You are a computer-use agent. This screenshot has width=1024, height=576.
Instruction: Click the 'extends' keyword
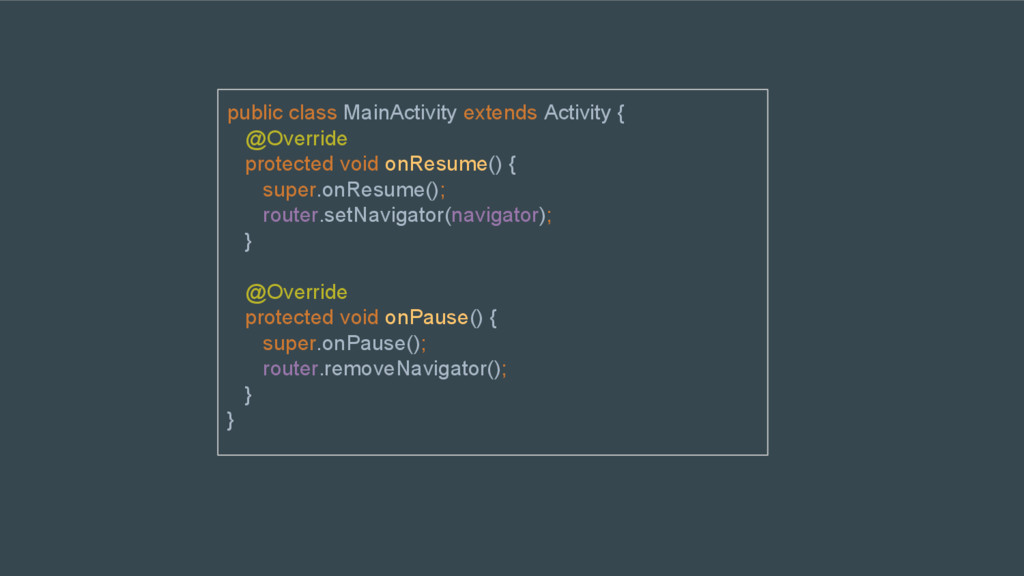(x=500, y=112)
